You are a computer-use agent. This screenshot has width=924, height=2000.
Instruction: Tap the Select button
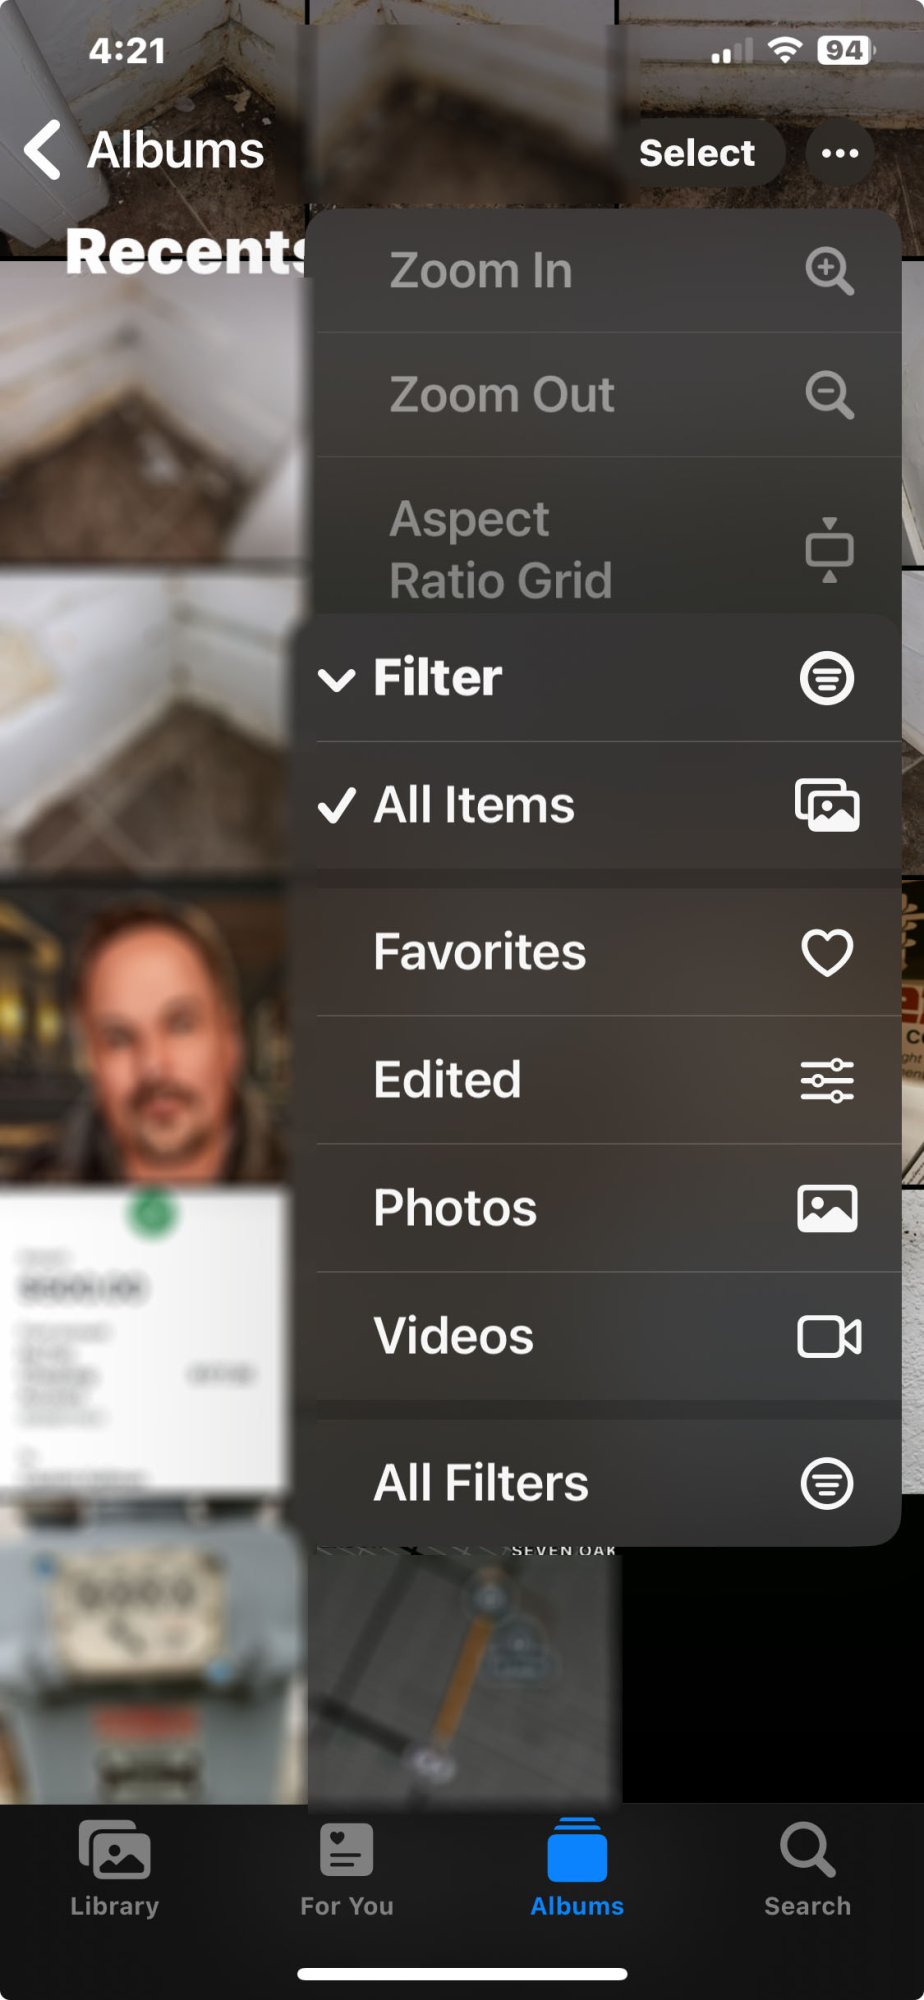pos(697,153)
